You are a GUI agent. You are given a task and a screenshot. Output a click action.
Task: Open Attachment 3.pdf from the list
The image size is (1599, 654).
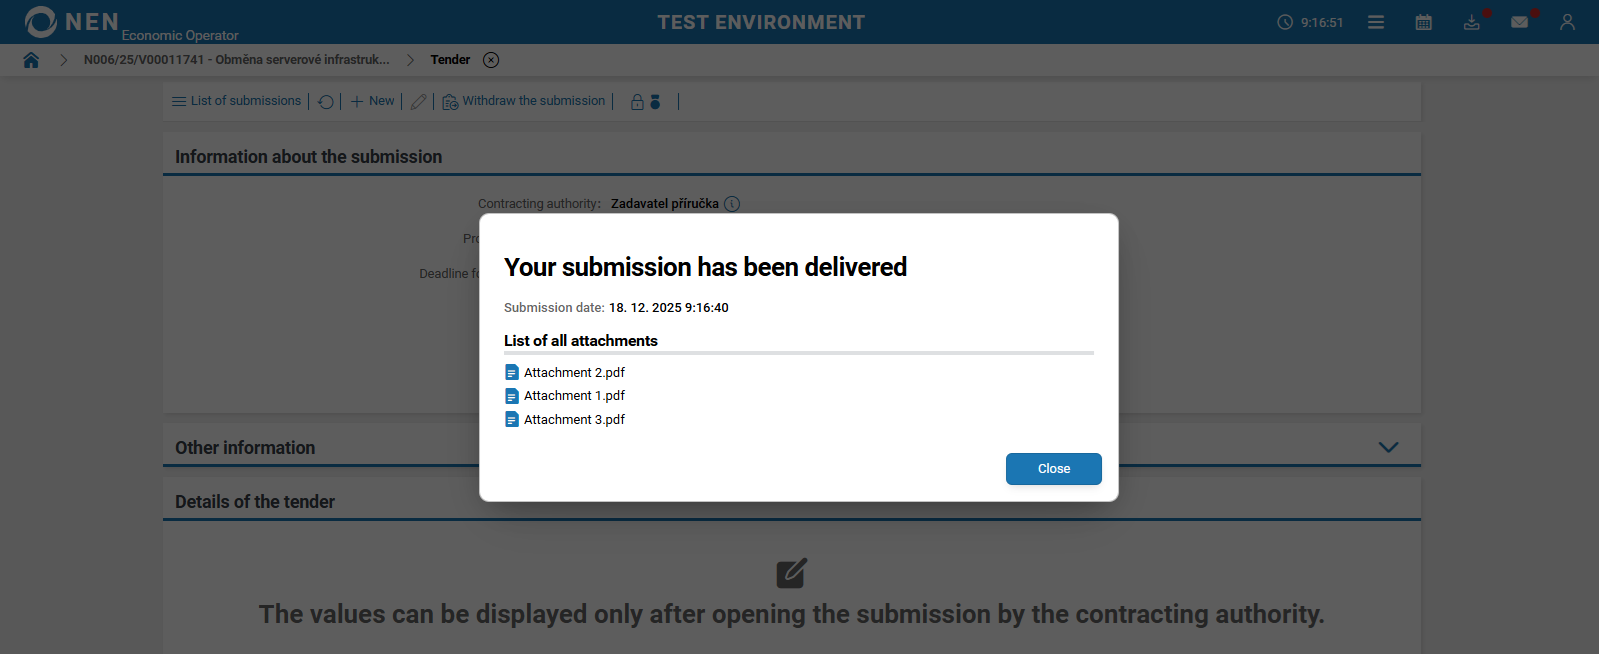(x=574, y=420)
